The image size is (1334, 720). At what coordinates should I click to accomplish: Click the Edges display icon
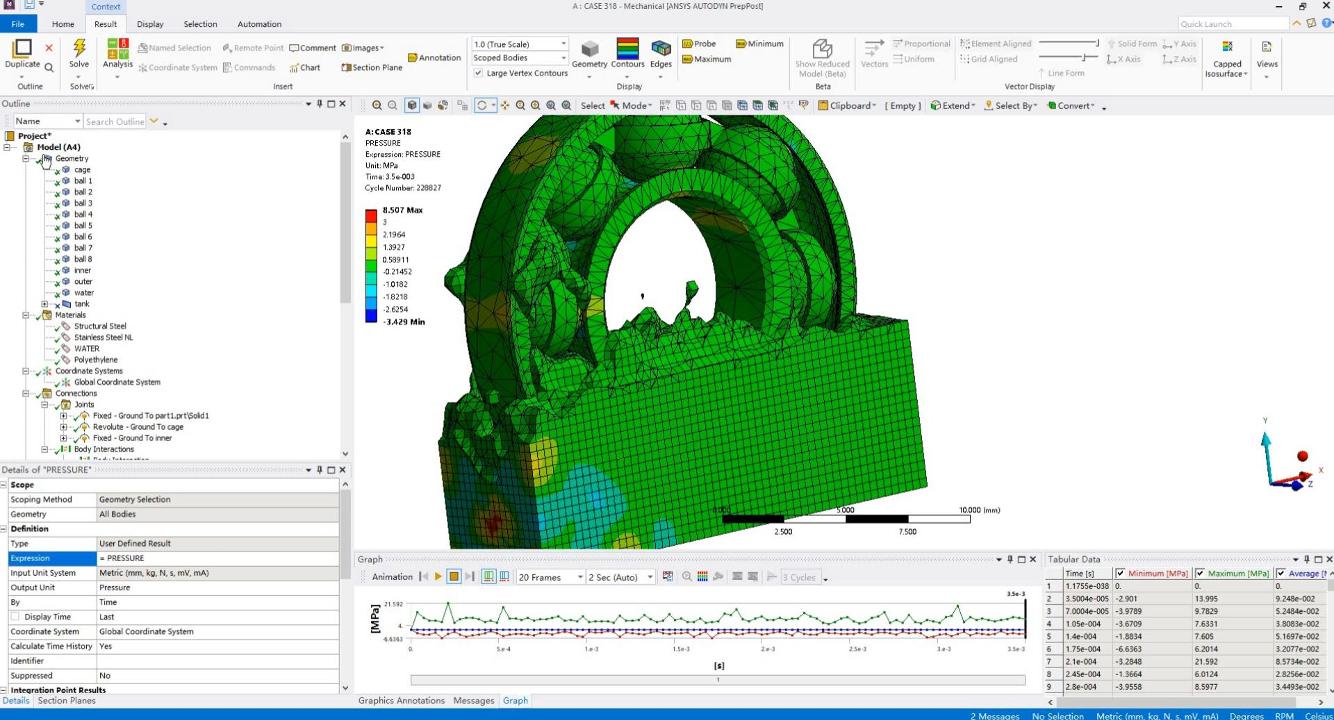coord(661,49)
